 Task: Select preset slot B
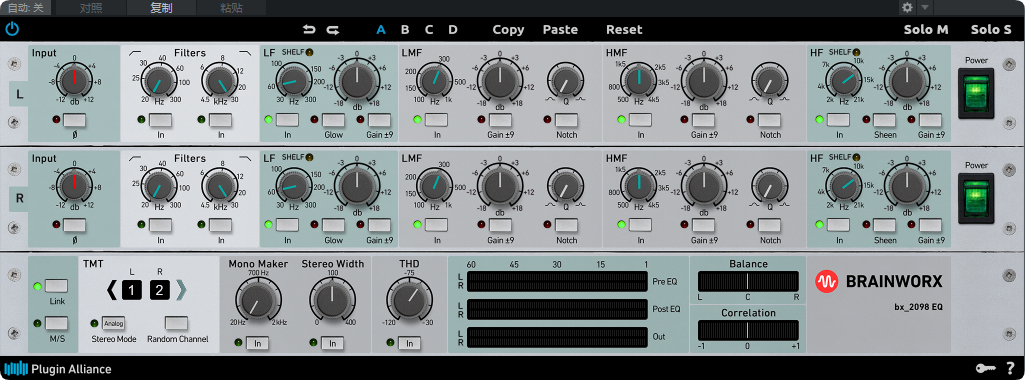point(405,29)
